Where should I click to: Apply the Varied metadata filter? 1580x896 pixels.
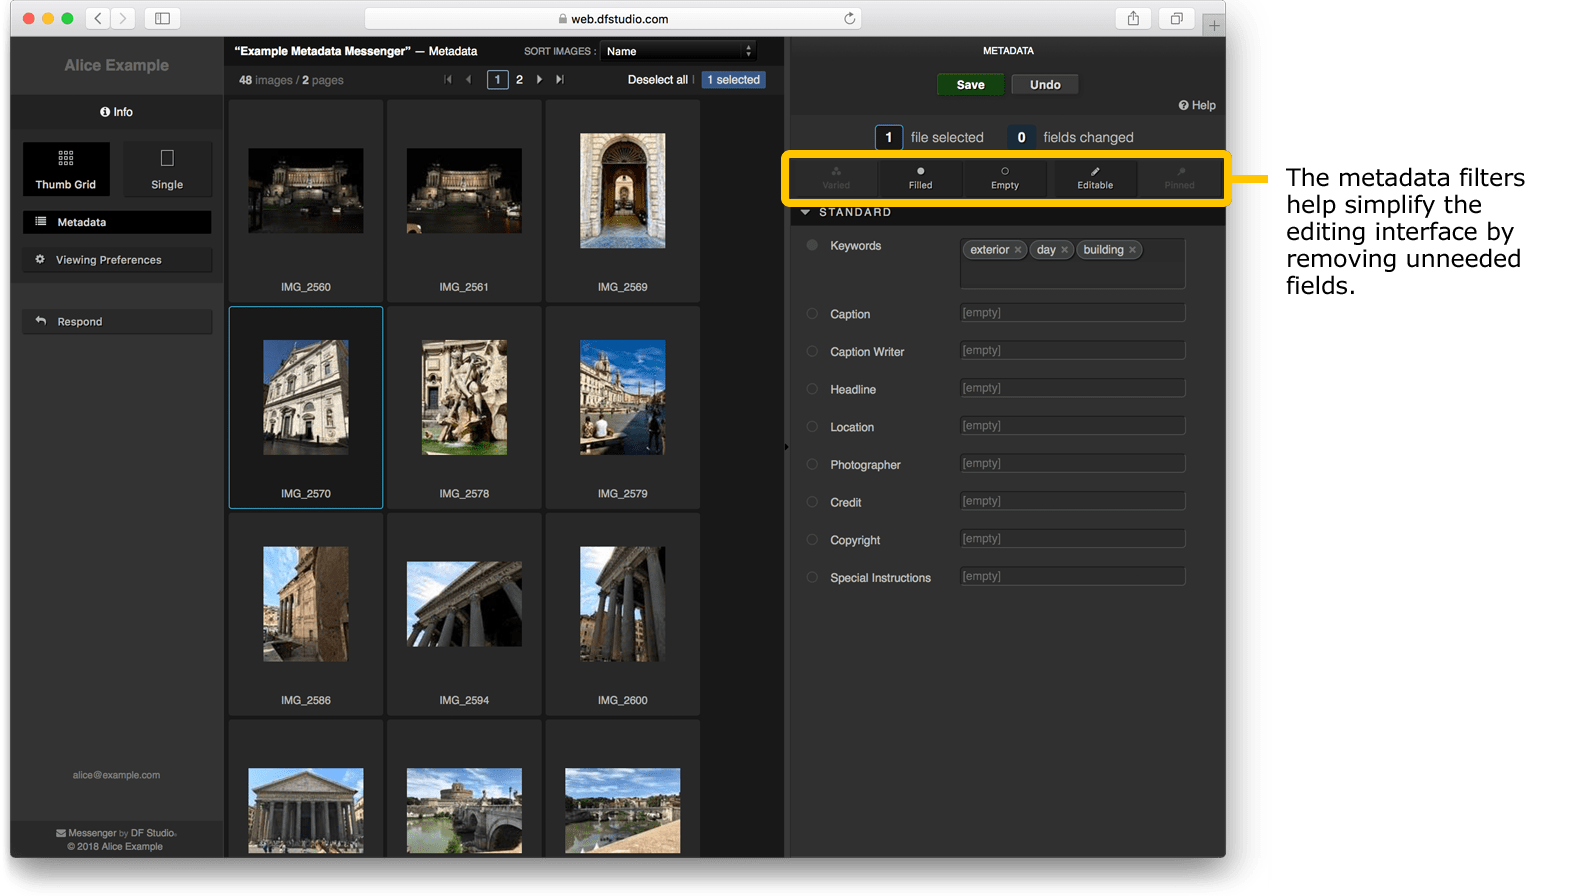tap(836, 178)
